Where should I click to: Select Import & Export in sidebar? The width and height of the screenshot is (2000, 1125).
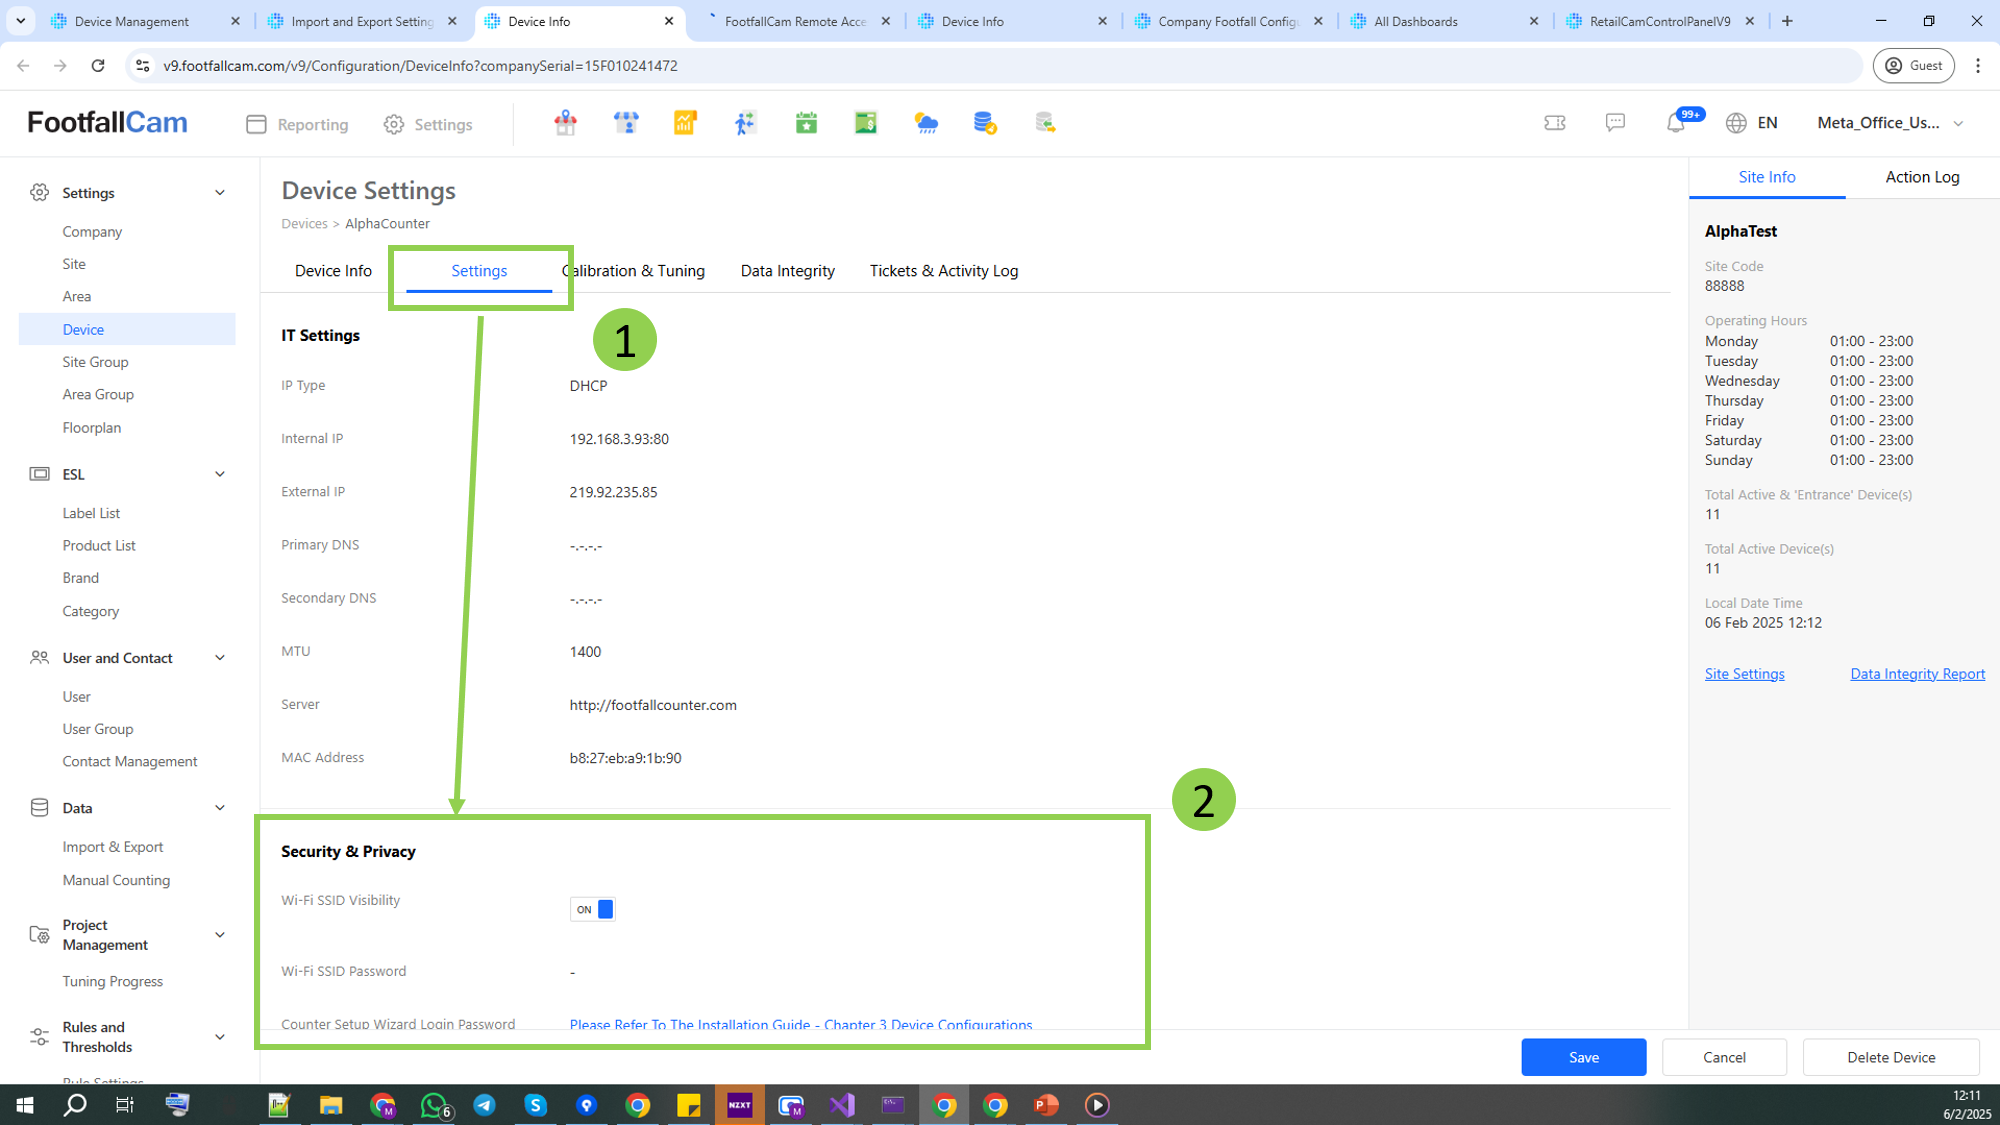click(x=113, y=847)
